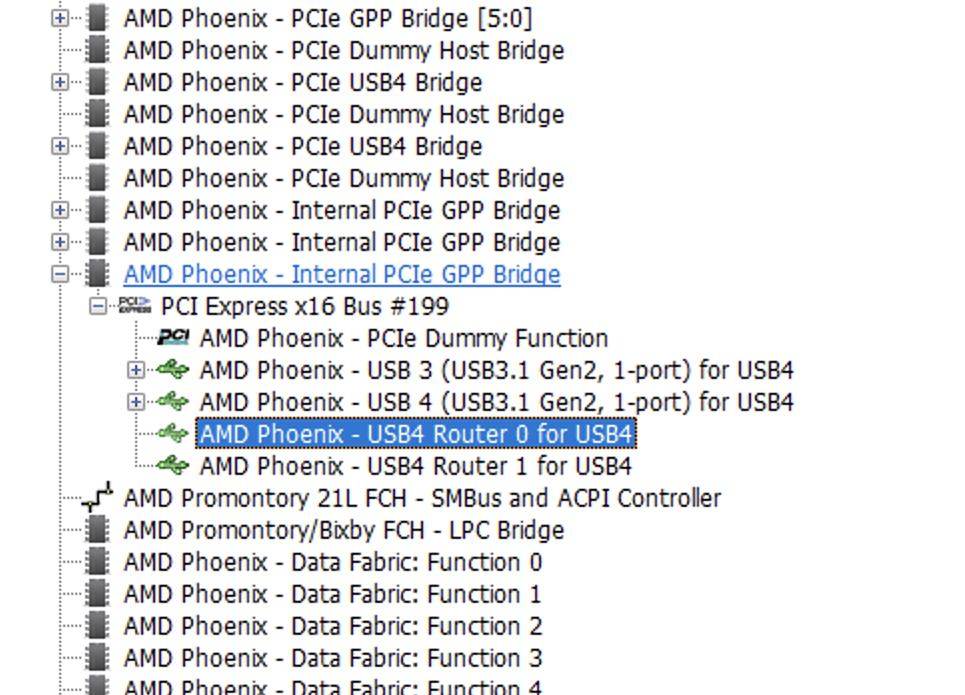Collapse the PCI Express x16 Bus #199 node
The image size is (965, 695).
97,306
